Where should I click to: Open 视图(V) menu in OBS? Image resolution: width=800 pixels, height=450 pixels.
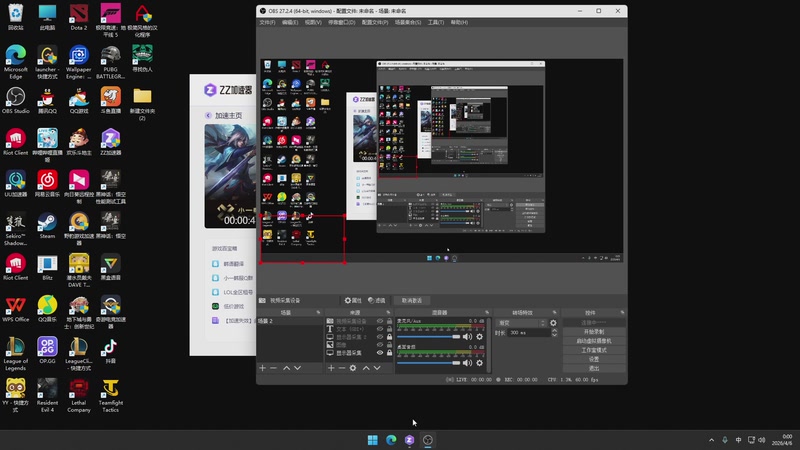click(x=313, y=22)
